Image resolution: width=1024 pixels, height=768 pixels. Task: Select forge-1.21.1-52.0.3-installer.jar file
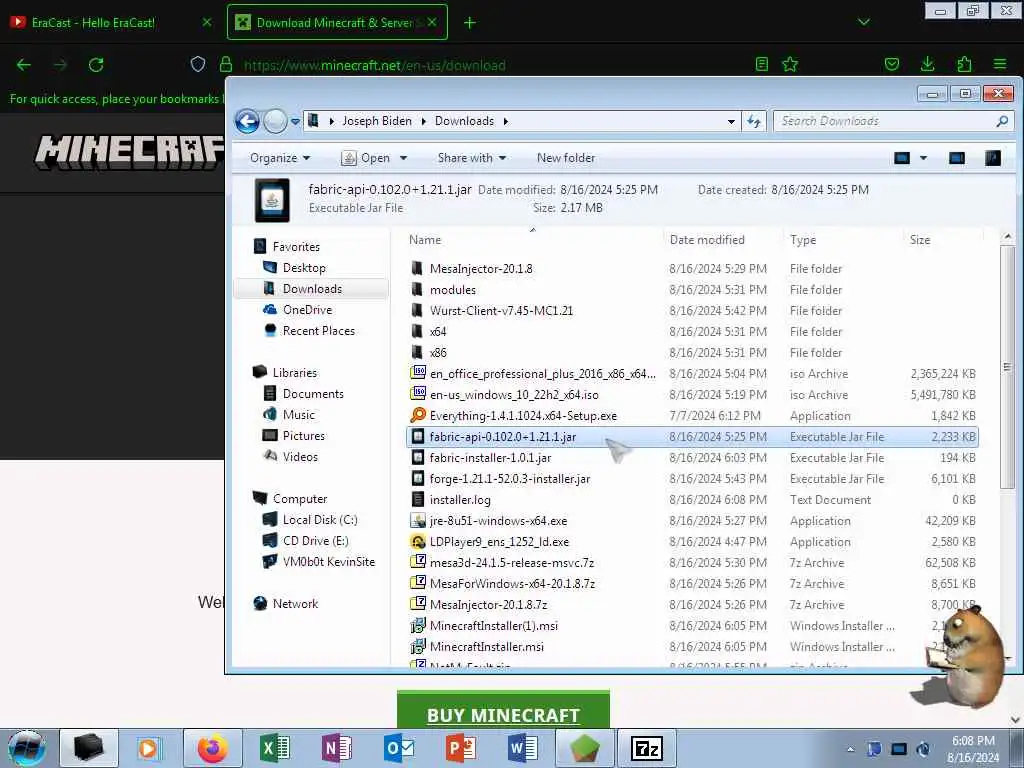(509, 479)
